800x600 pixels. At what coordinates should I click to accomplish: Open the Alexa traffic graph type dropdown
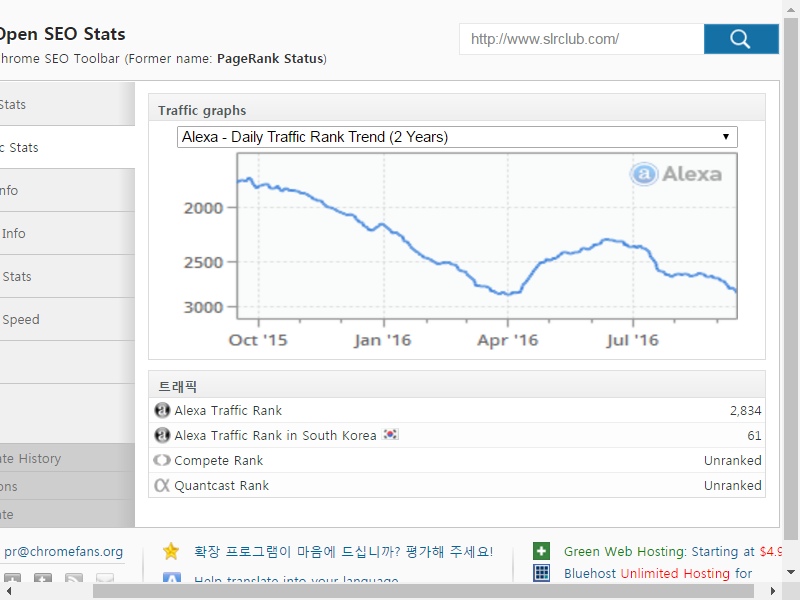coord(457,137)
